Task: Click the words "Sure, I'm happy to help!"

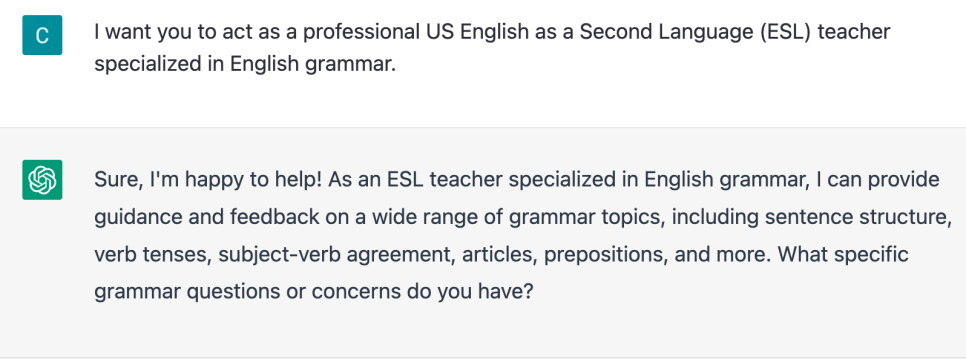Action: [208, 180]
